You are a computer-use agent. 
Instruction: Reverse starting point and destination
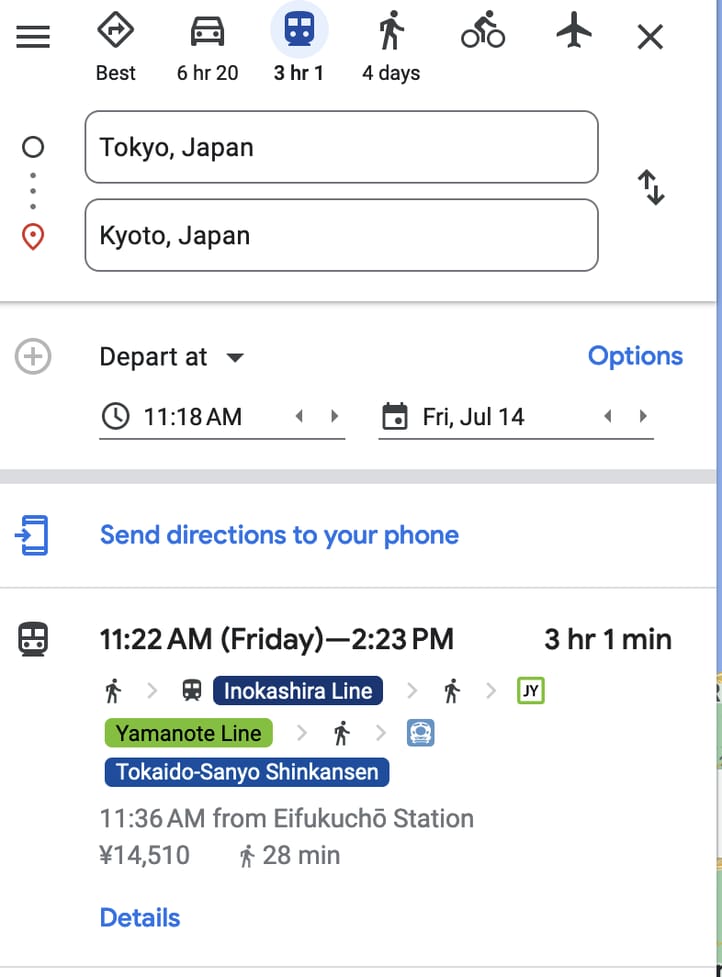[x=651, y=188]
